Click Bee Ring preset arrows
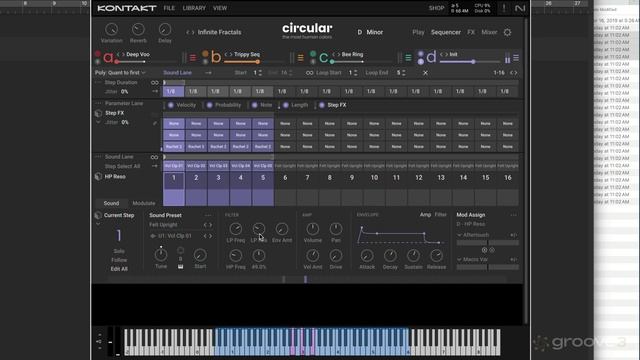The height and width of the screenshot is (360, 640). (336, 54)
